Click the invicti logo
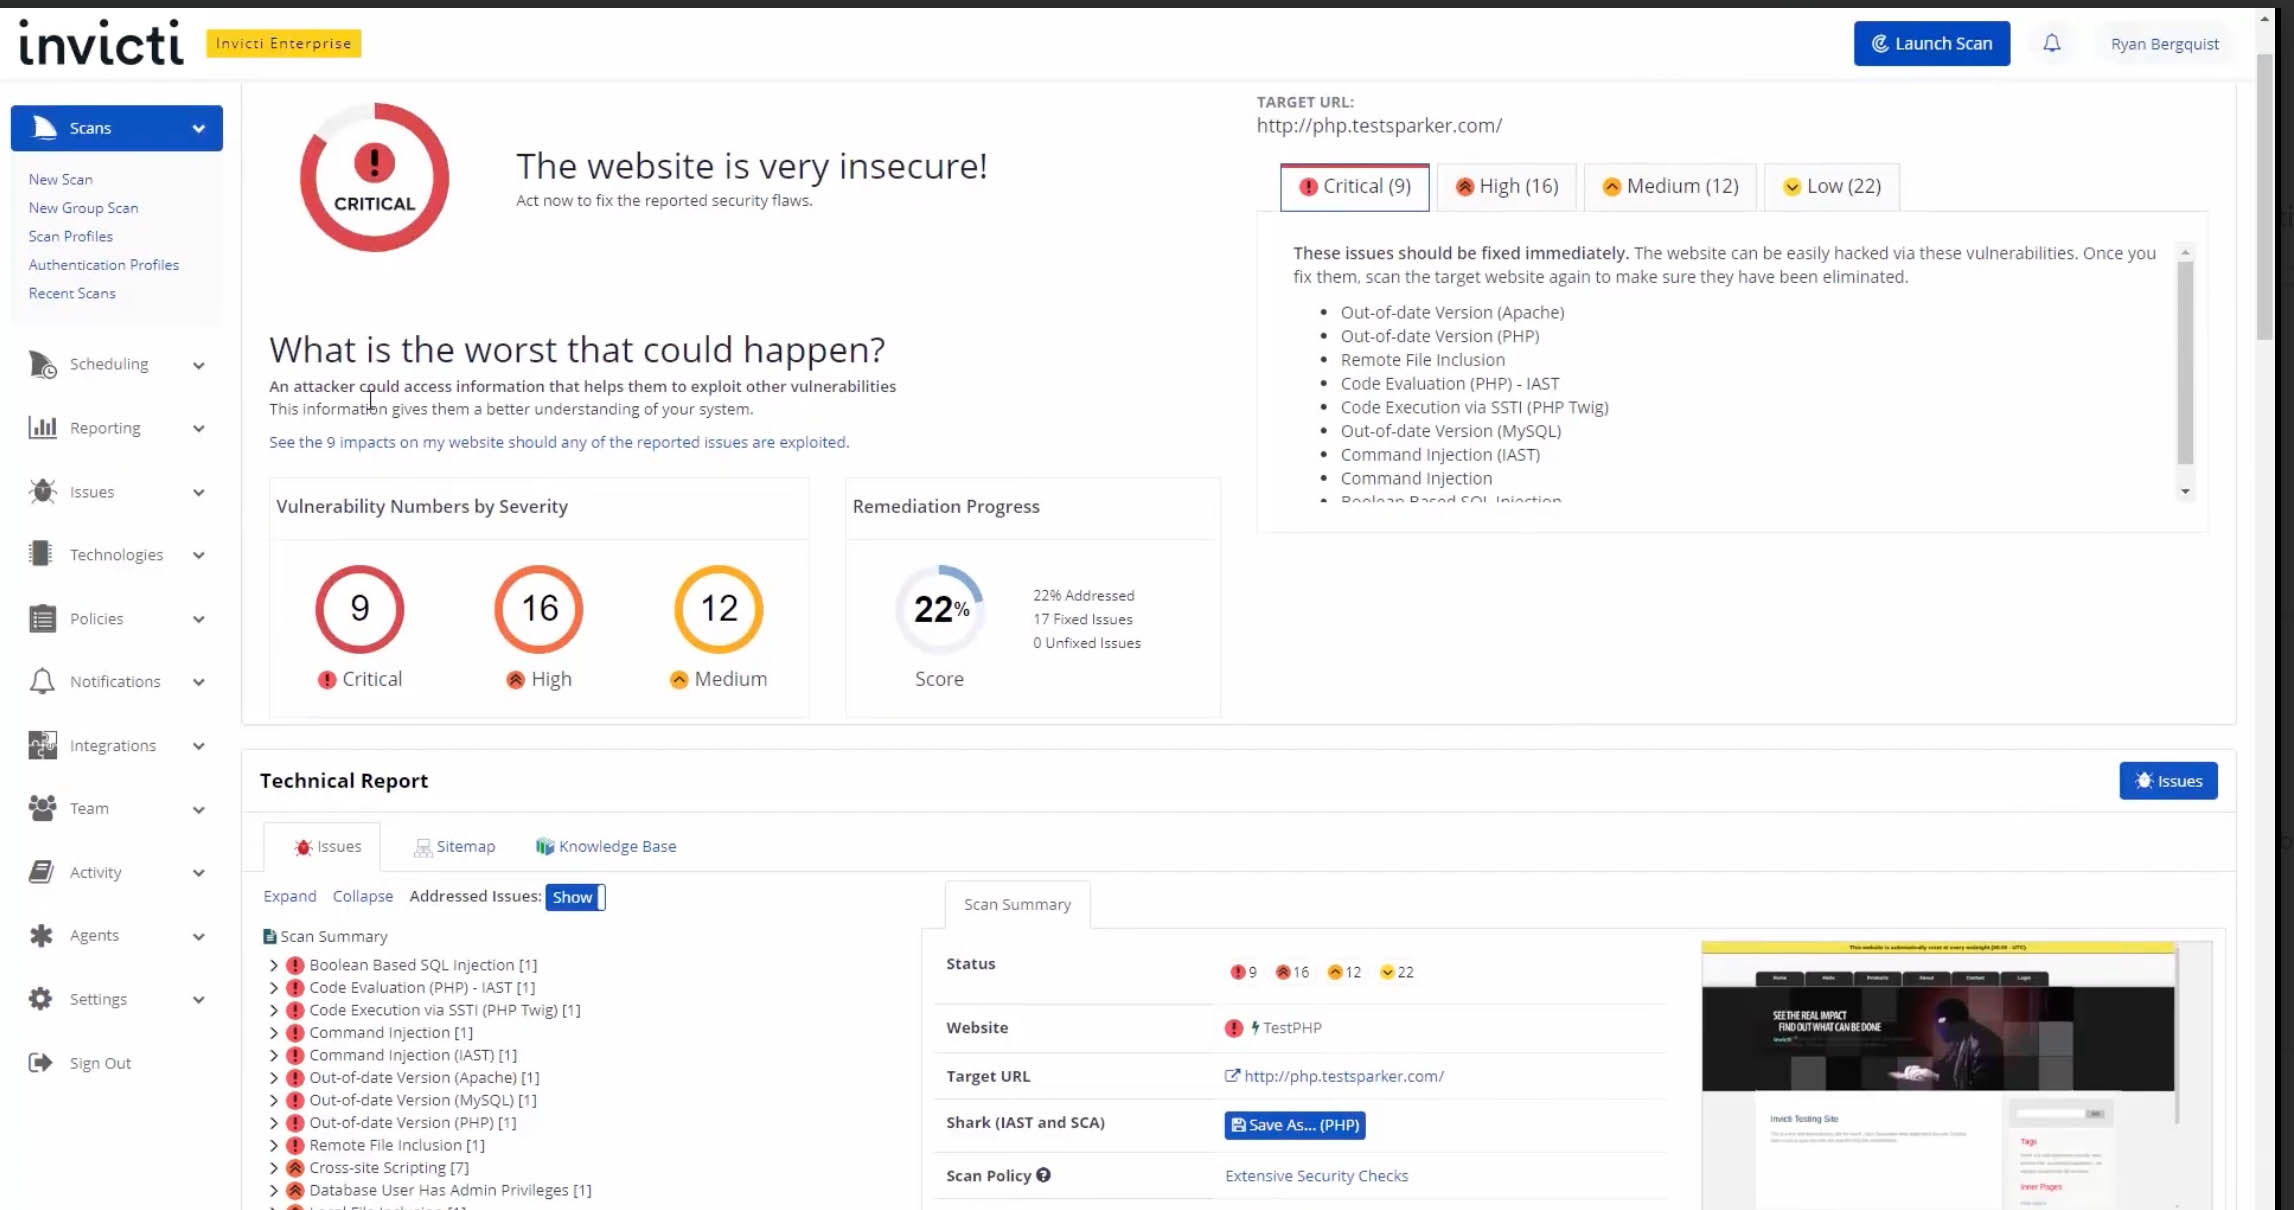This screenshot has width=2294, height=1210. pyautogui.click(x=101, y=42)
